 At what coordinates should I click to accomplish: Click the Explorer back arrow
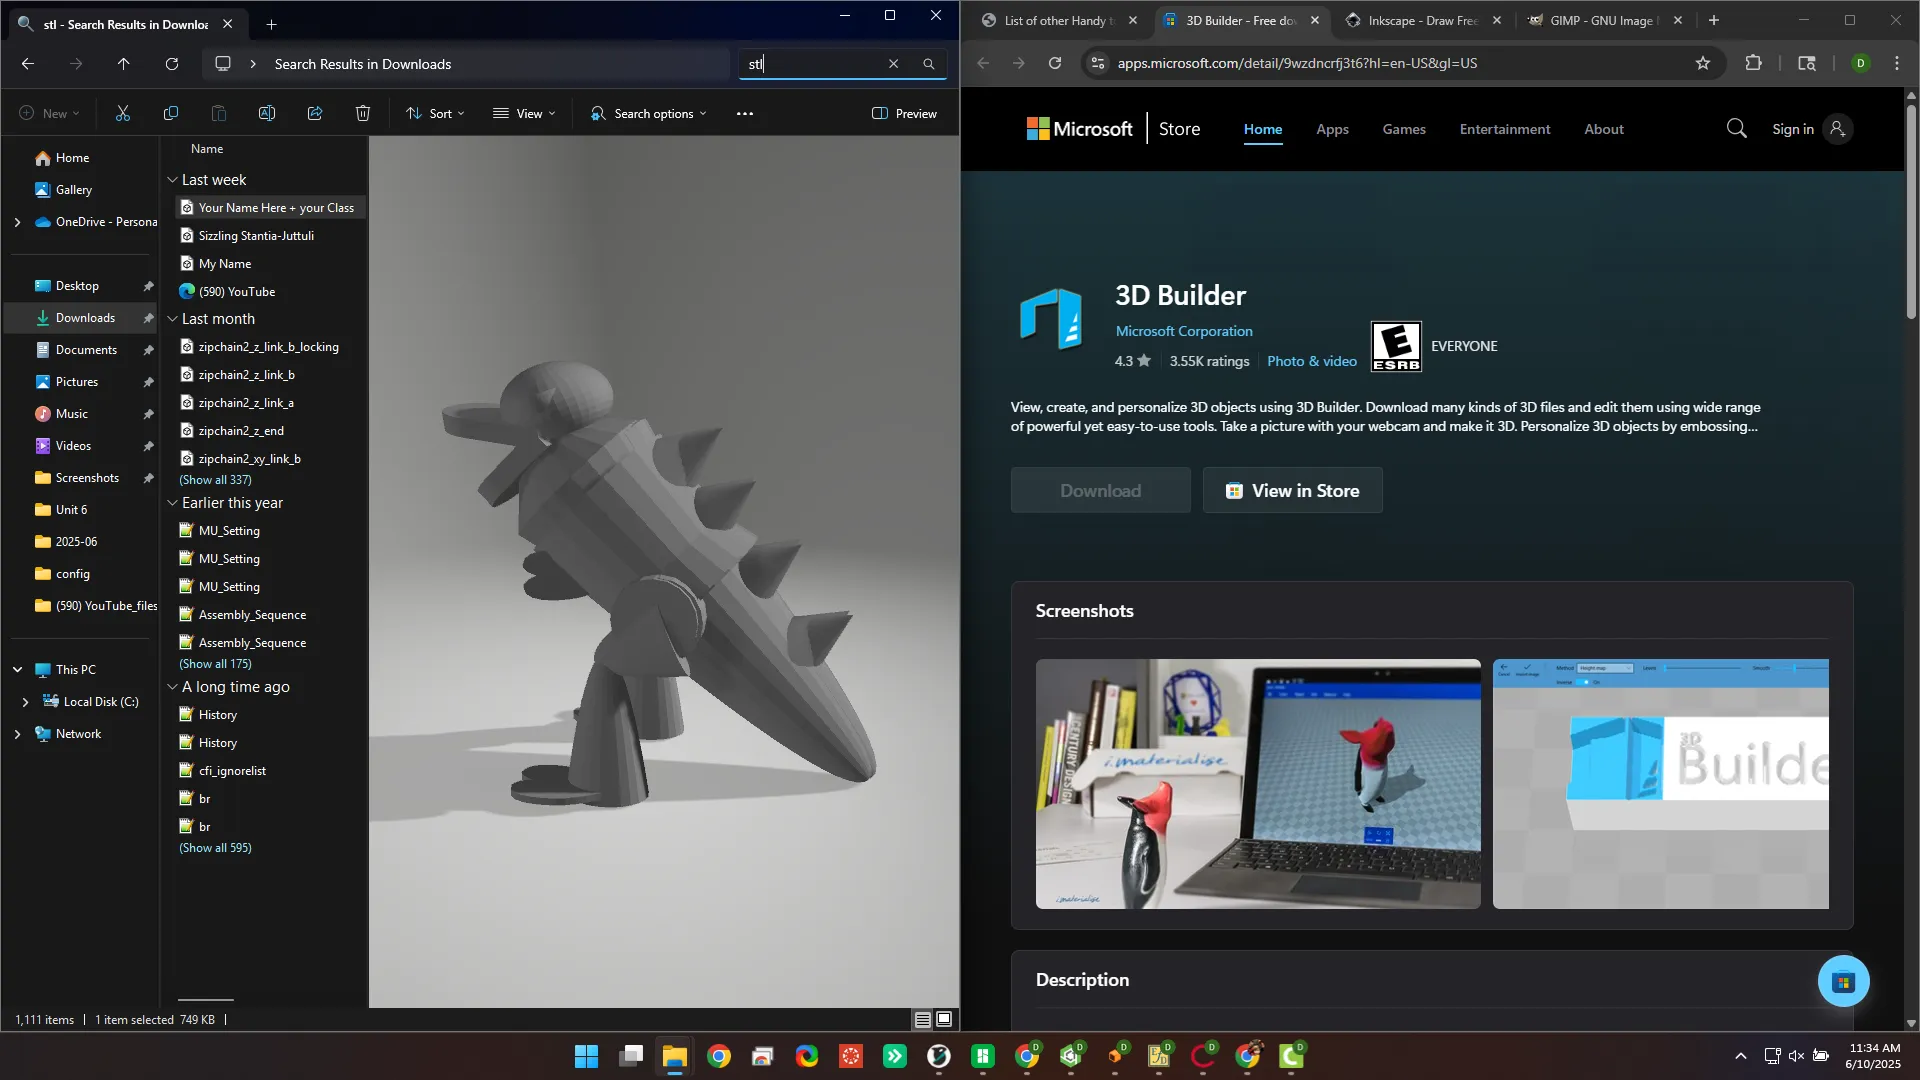click(28, 64)
